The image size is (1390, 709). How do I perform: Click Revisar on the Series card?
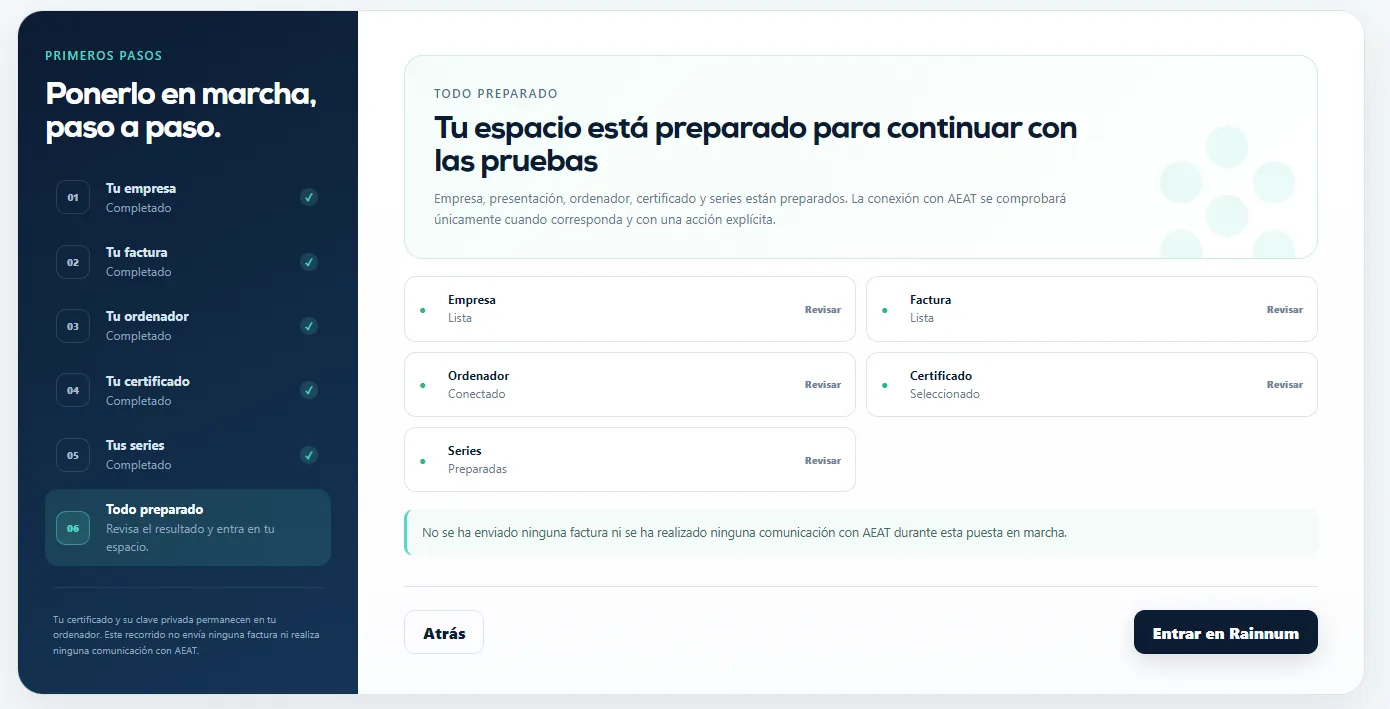[823, 461]
